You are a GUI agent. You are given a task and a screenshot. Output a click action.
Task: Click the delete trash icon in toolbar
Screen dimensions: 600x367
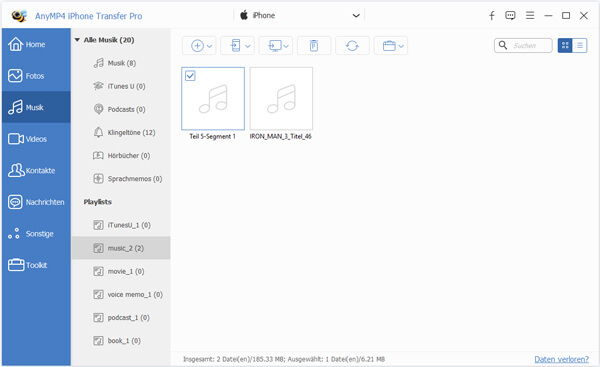(314, 46)
